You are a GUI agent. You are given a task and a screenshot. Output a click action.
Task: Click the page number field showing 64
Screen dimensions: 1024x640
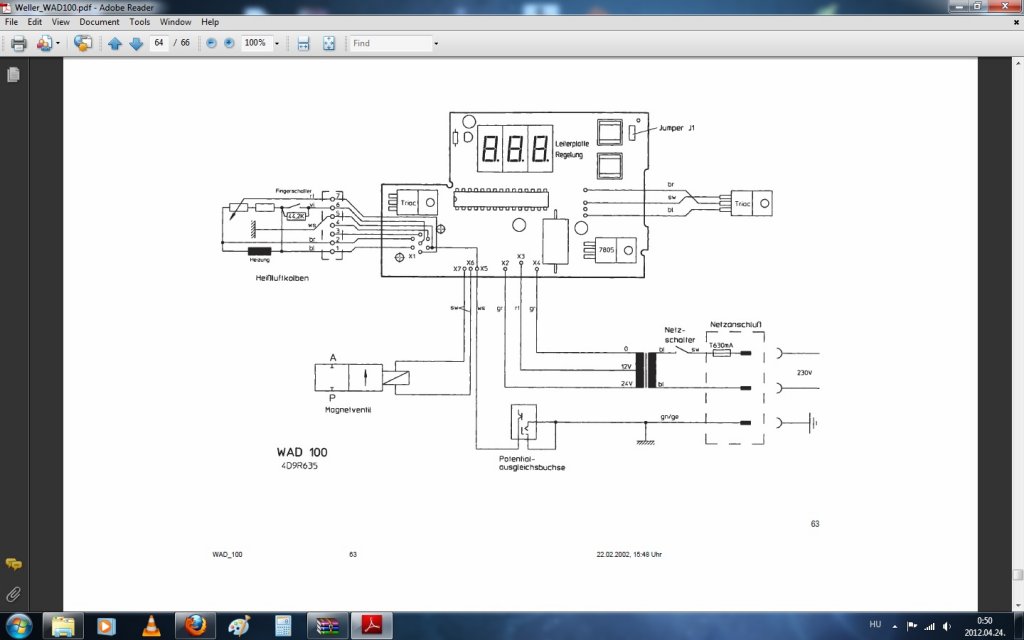point(159,43)
